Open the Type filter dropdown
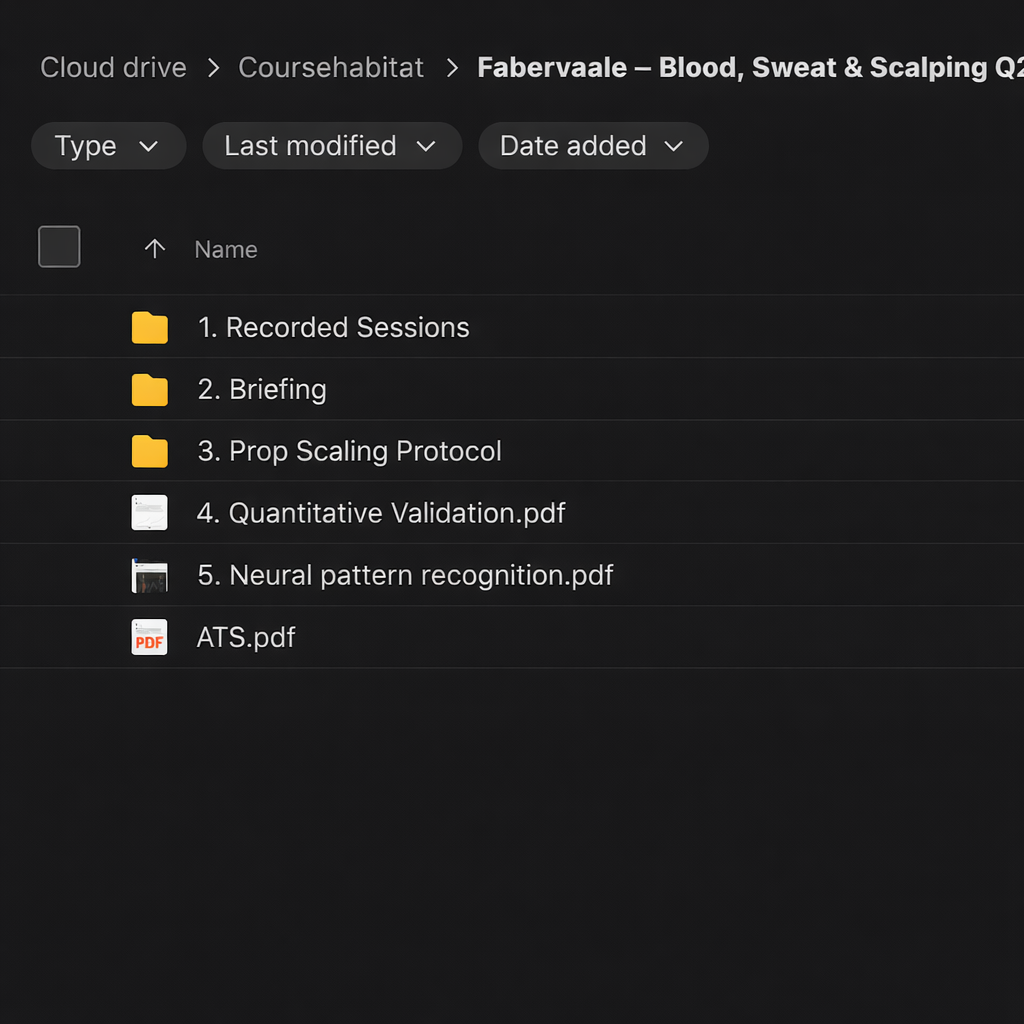This screenshot has width=1024, height=1024. click(108, 145)
